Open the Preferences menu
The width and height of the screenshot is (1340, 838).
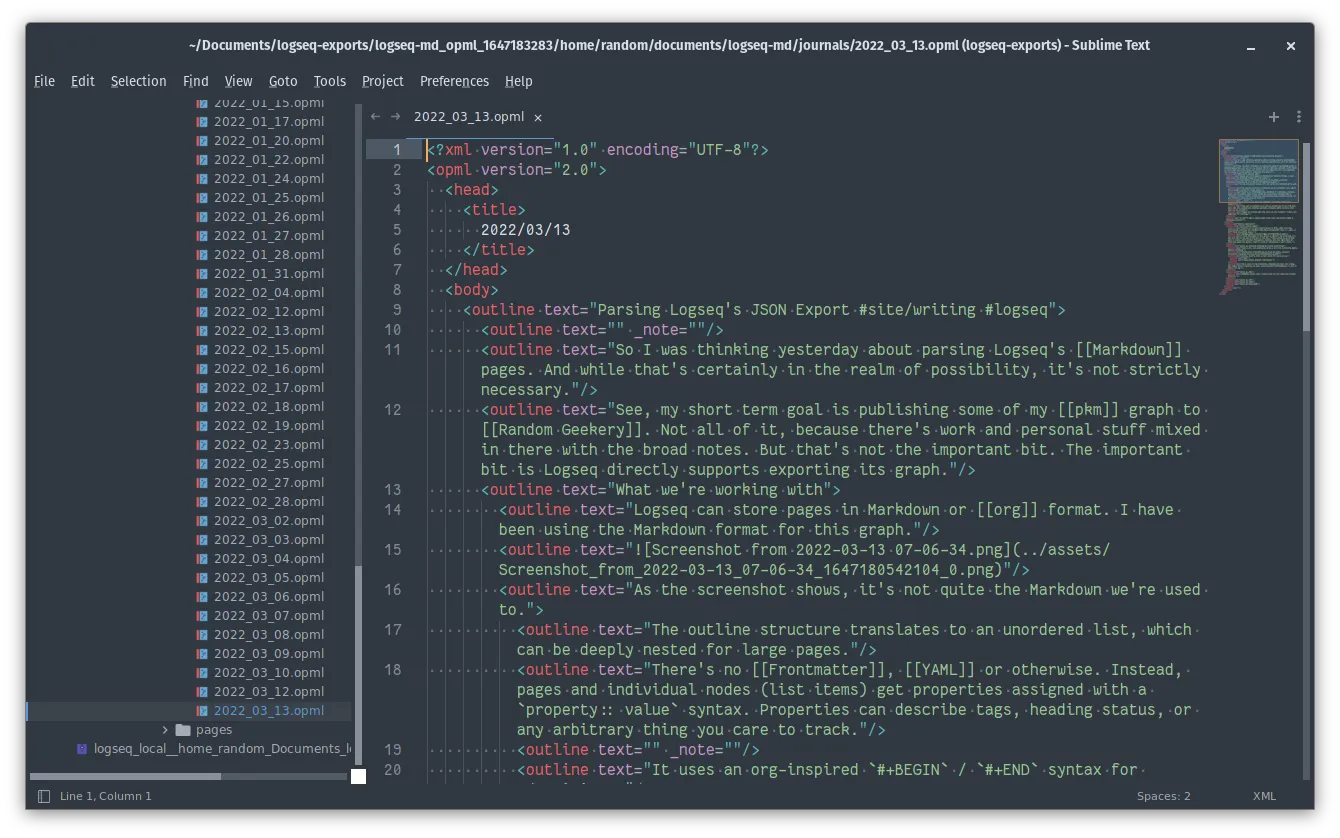tap(454, 81)
